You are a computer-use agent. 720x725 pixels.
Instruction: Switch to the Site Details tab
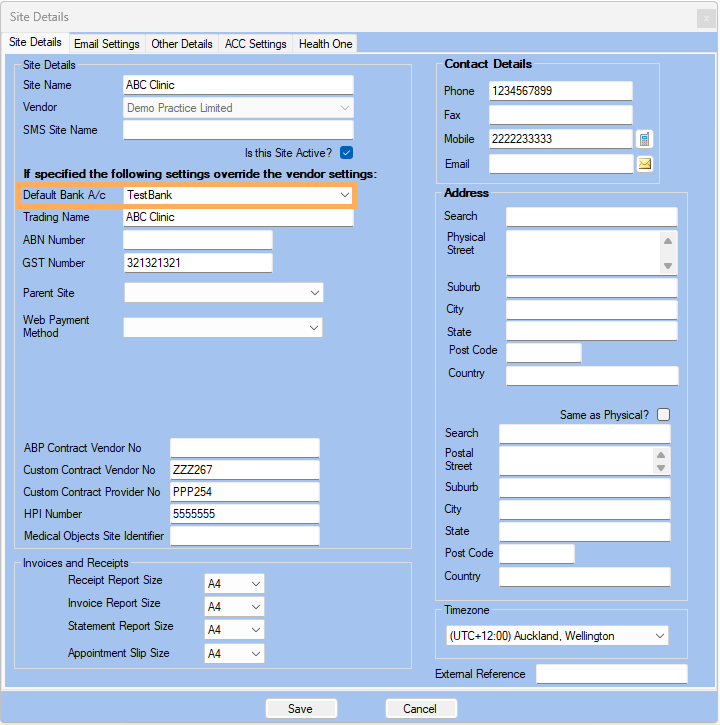pos(35,42)
